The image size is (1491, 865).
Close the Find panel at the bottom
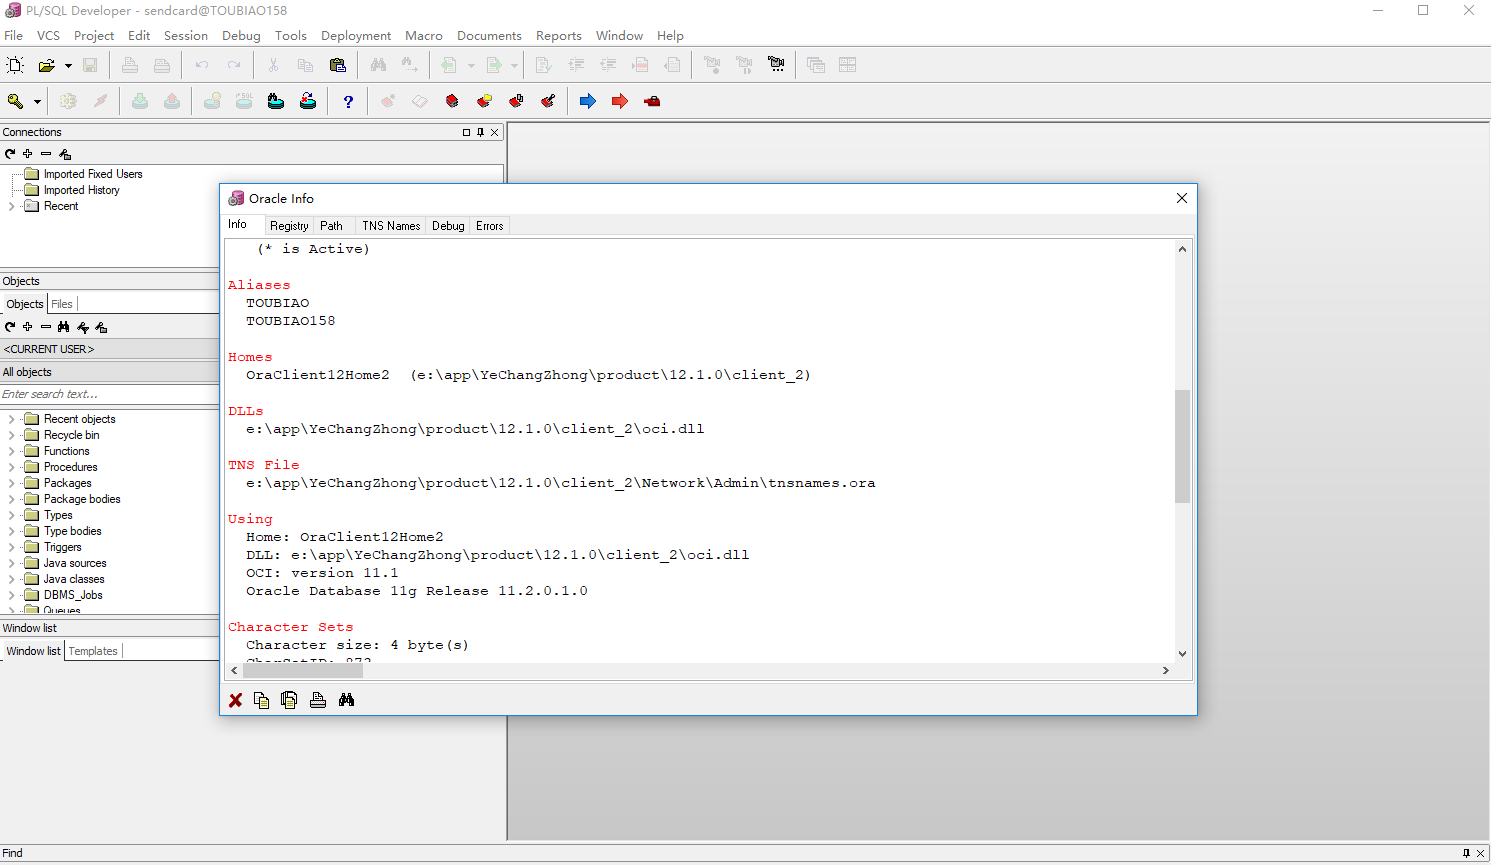(1481, 853)
